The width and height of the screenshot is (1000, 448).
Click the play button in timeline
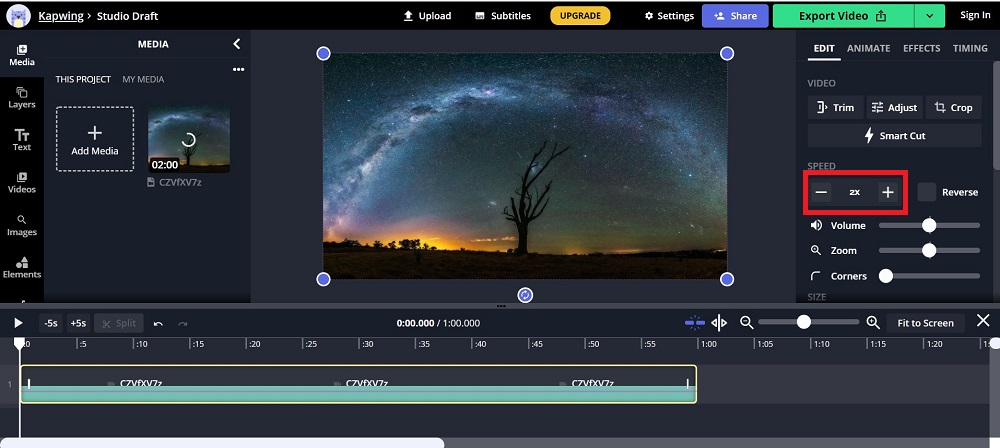click(18, 323)
